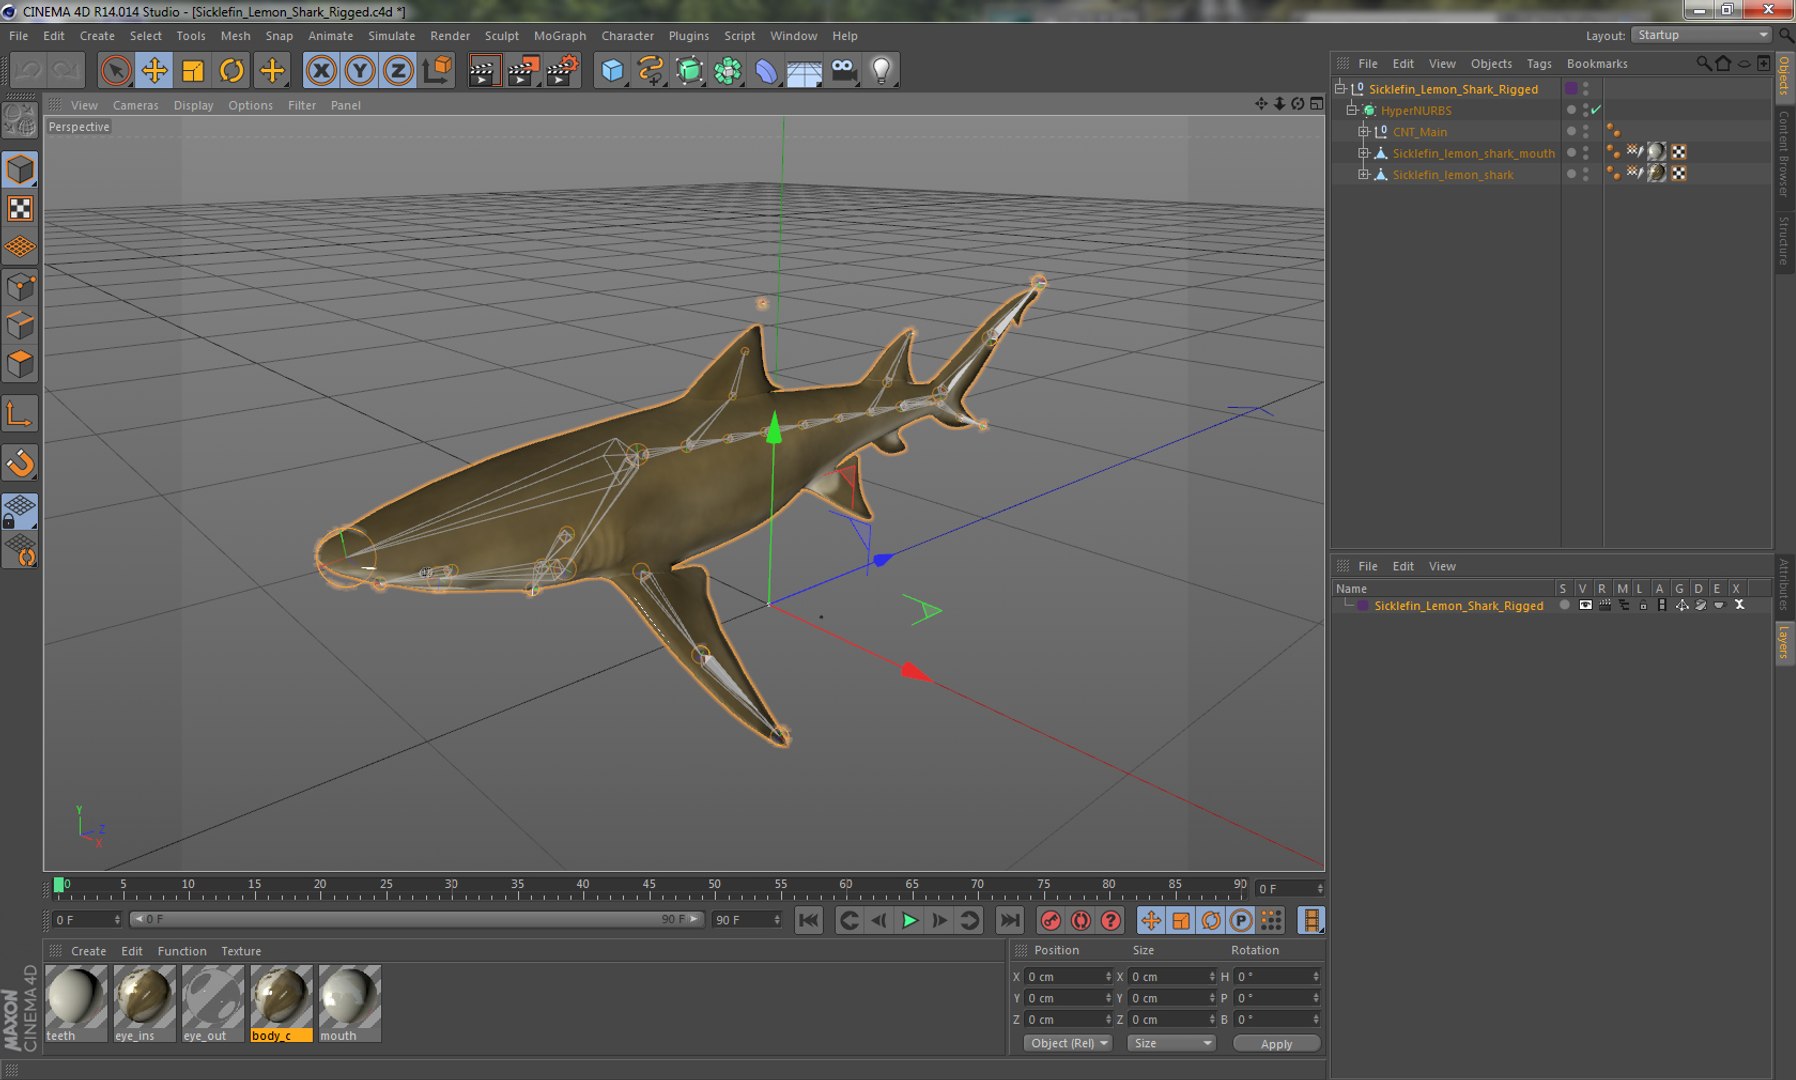Open the material manager Texture menu

241,951
